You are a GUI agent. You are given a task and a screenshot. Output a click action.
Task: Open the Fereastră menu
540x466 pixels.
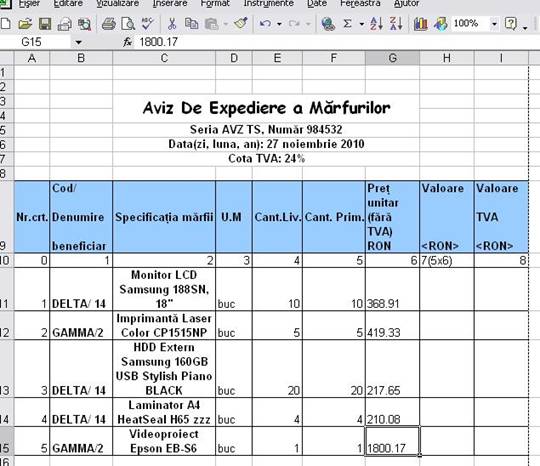[360, 4]
